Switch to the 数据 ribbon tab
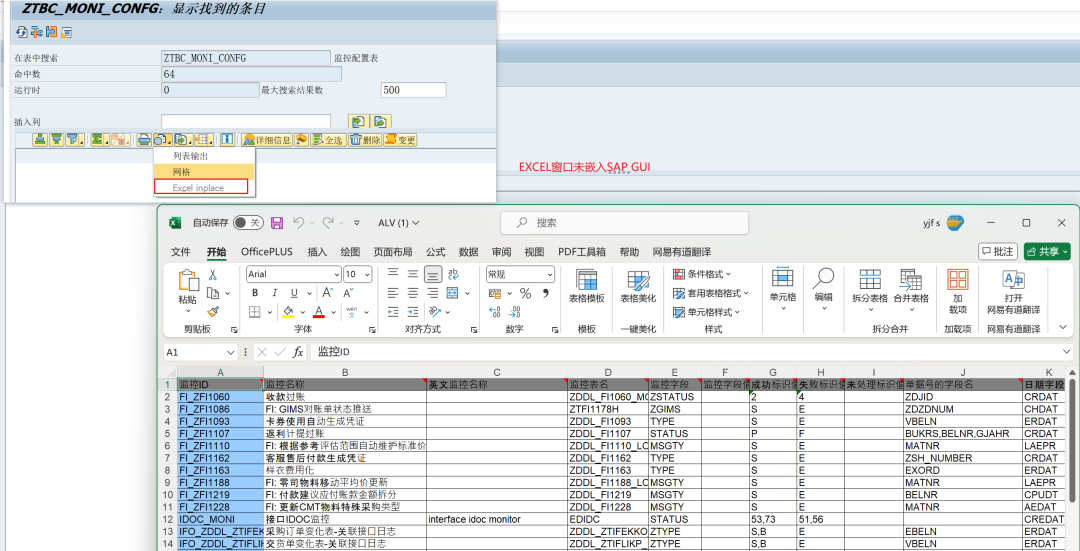This screenshot has width=1080, height=551. pos(468,252)
